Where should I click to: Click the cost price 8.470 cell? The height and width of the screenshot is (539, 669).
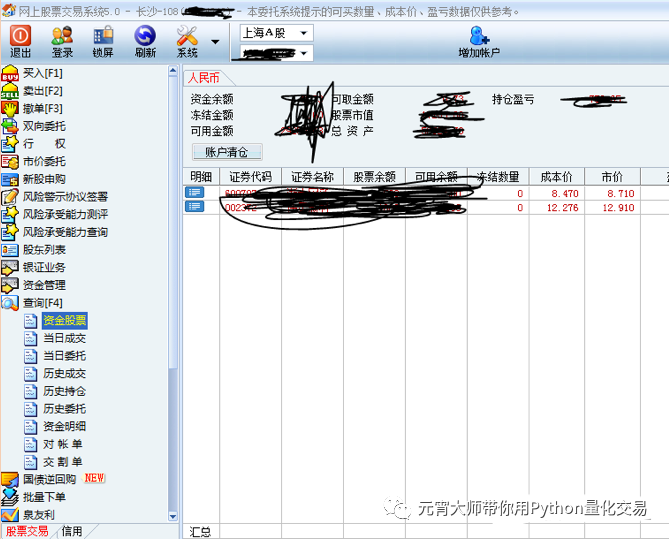tap(564, 194)
